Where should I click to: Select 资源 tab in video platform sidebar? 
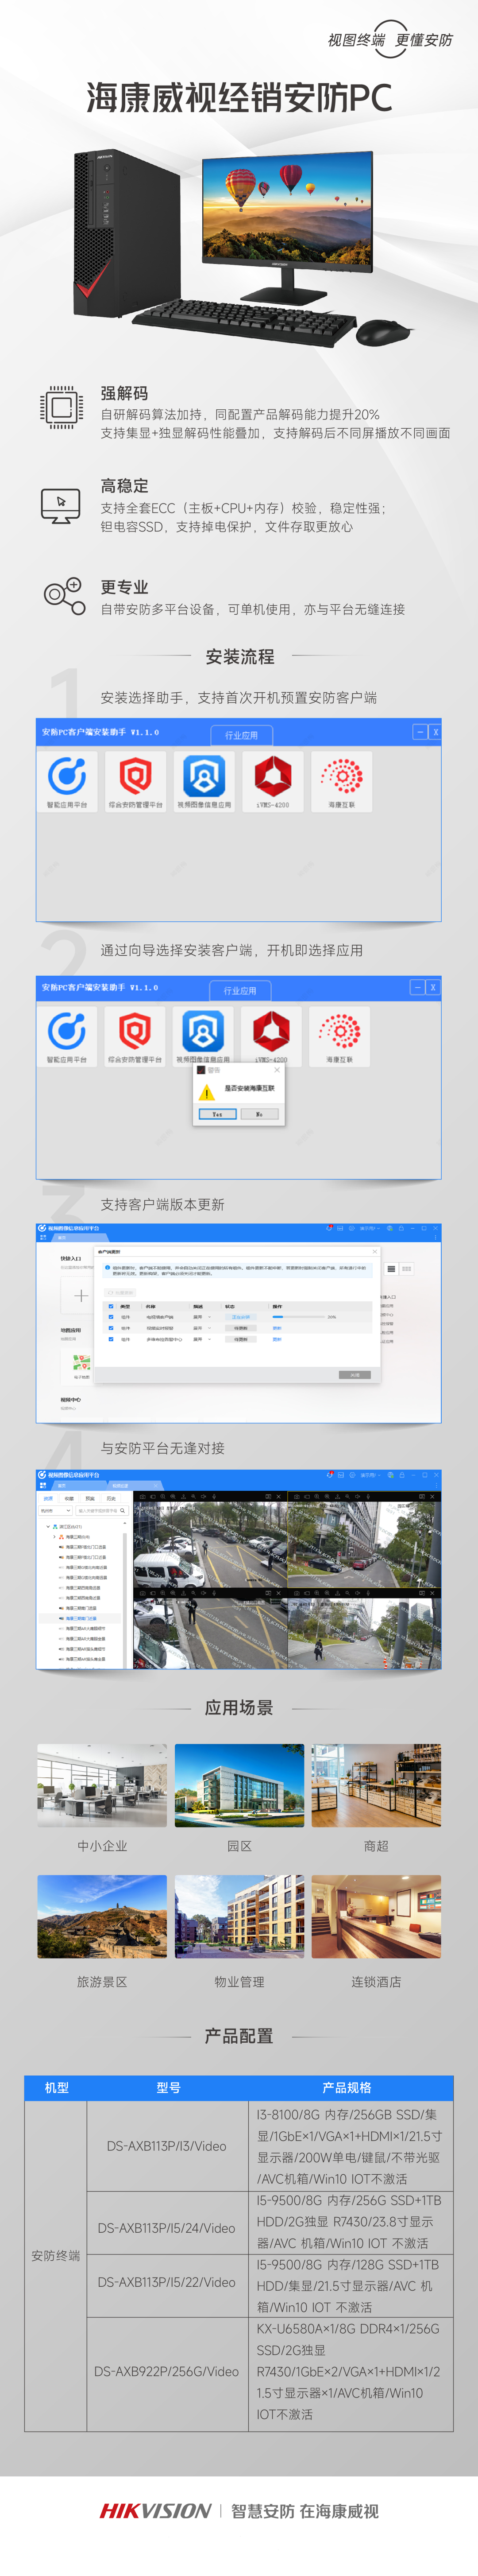pos(48,1499)
